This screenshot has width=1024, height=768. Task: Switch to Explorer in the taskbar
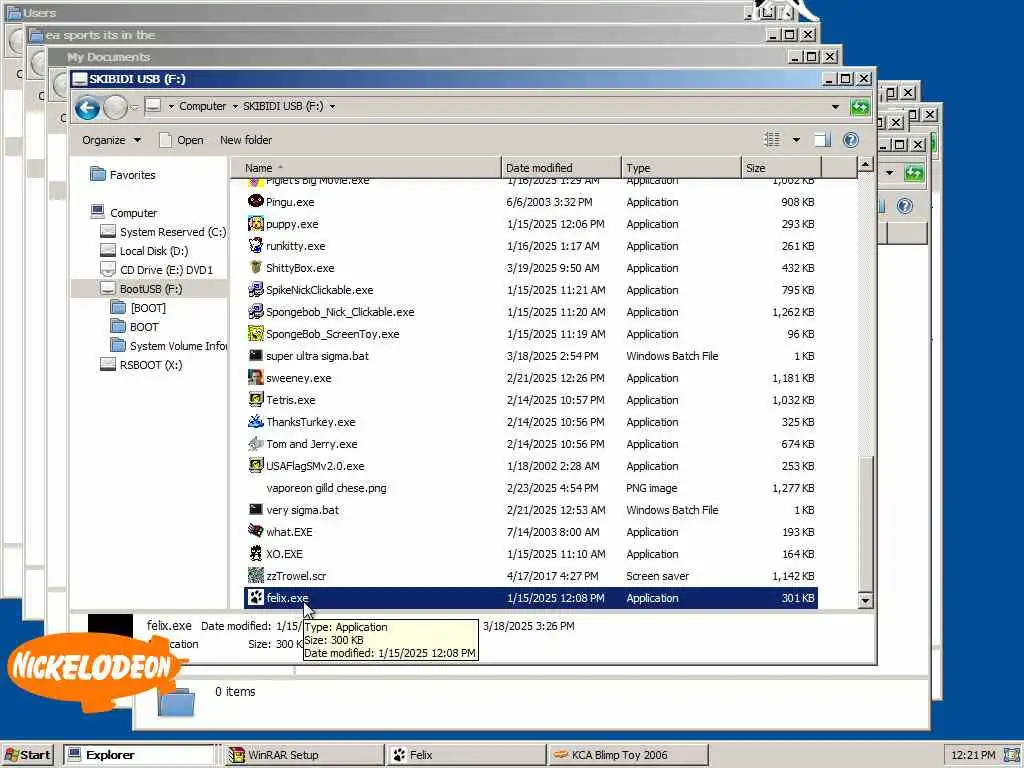pyautogui.click(x=139, y=755)
